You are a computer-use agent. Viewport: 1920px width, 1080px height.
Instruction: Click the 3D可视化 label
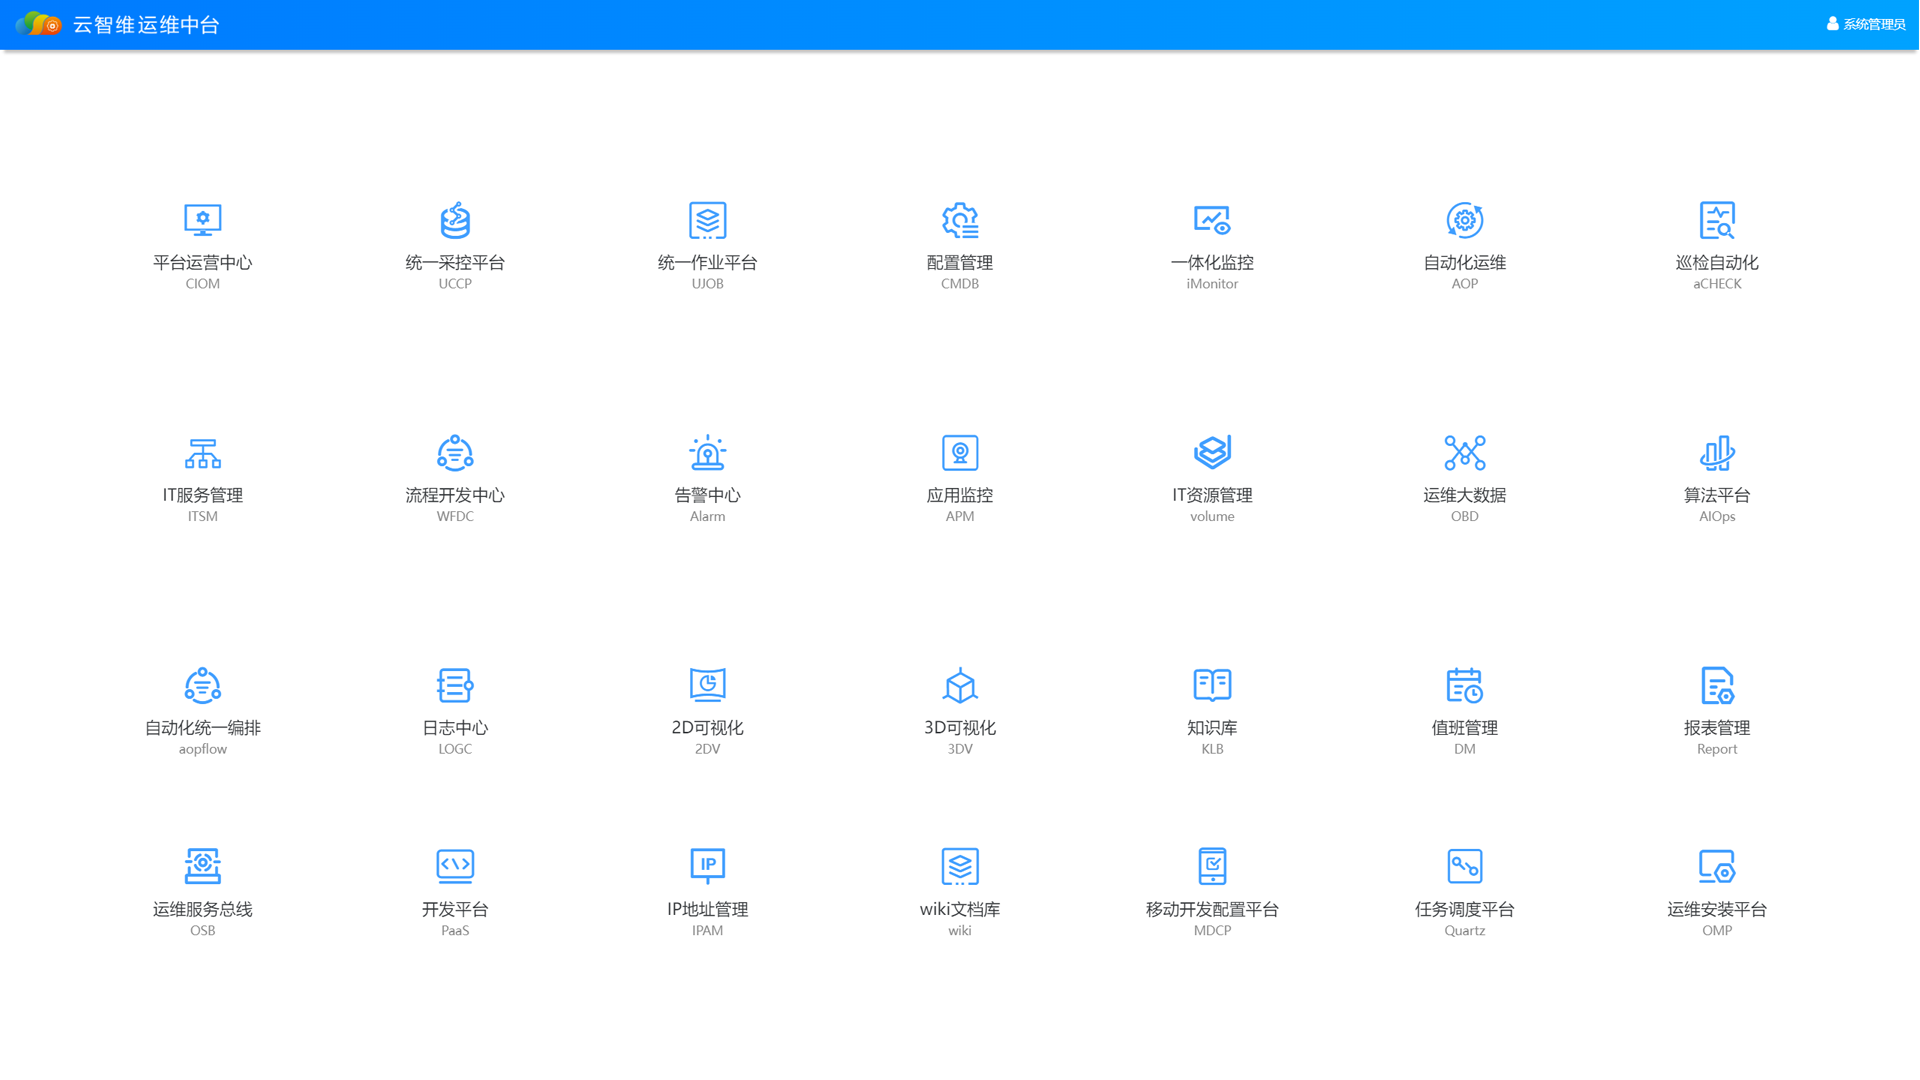960,727
